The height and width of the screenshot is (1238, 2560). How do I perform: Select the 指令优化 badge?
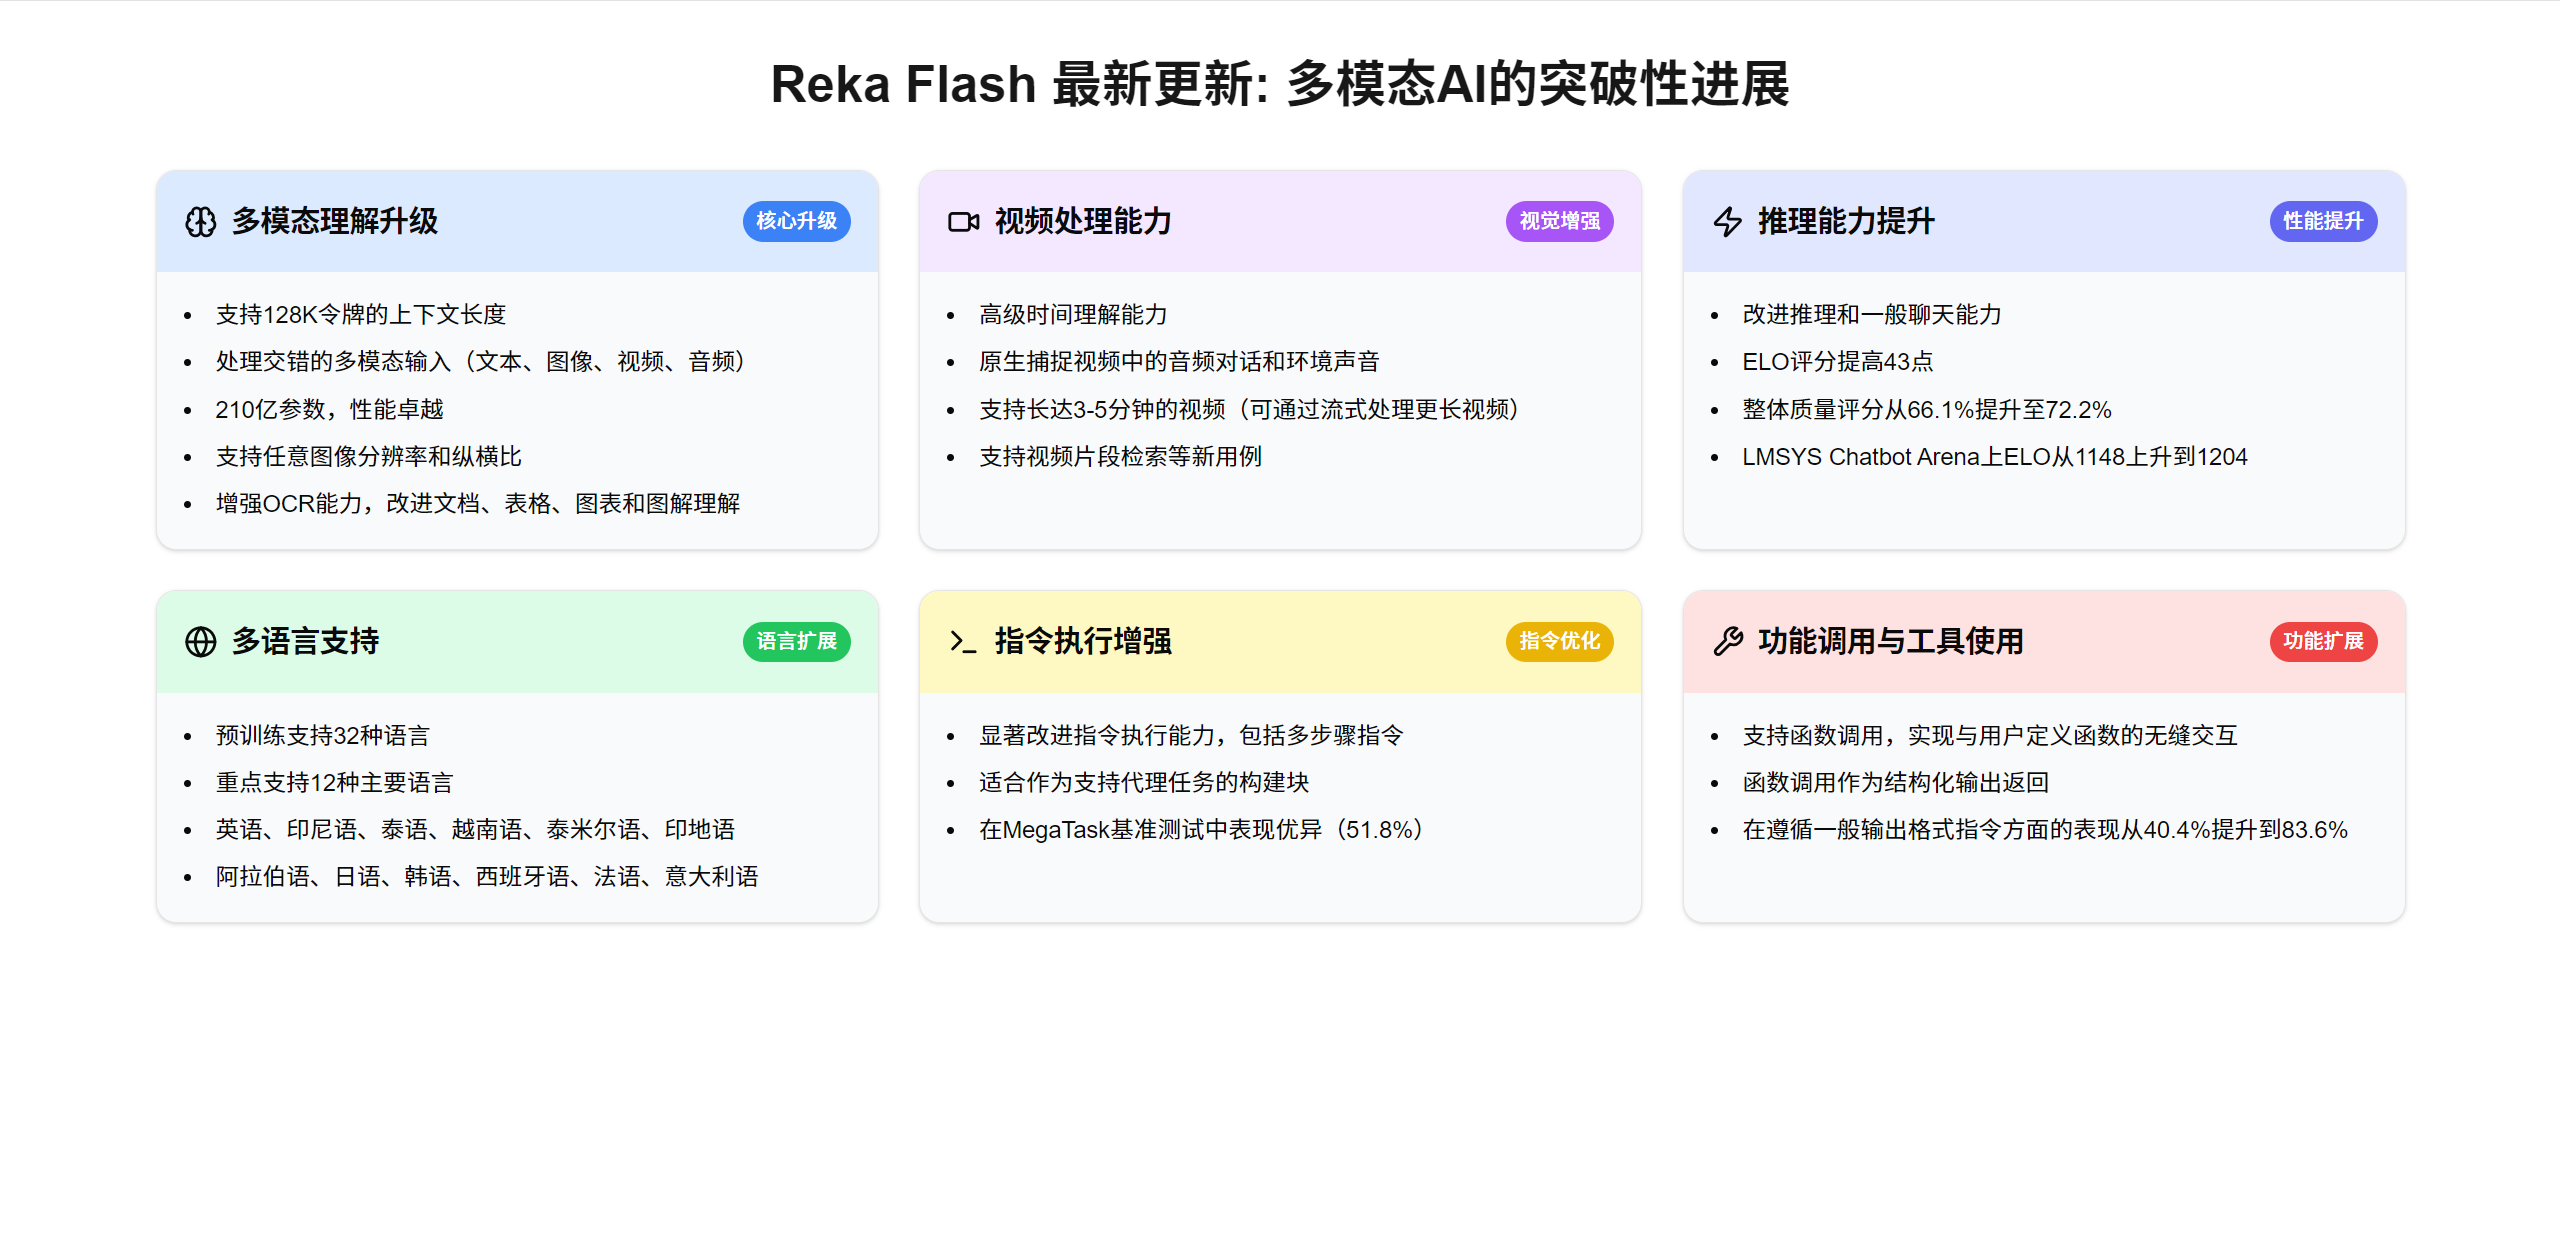1560,641
